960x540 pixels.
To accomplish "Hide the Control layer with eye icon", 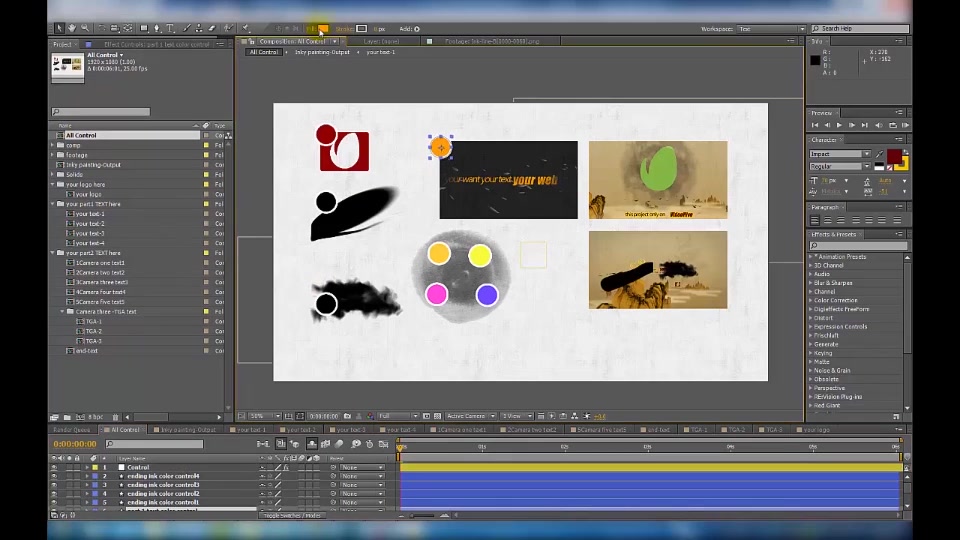I will click(54, 467).
